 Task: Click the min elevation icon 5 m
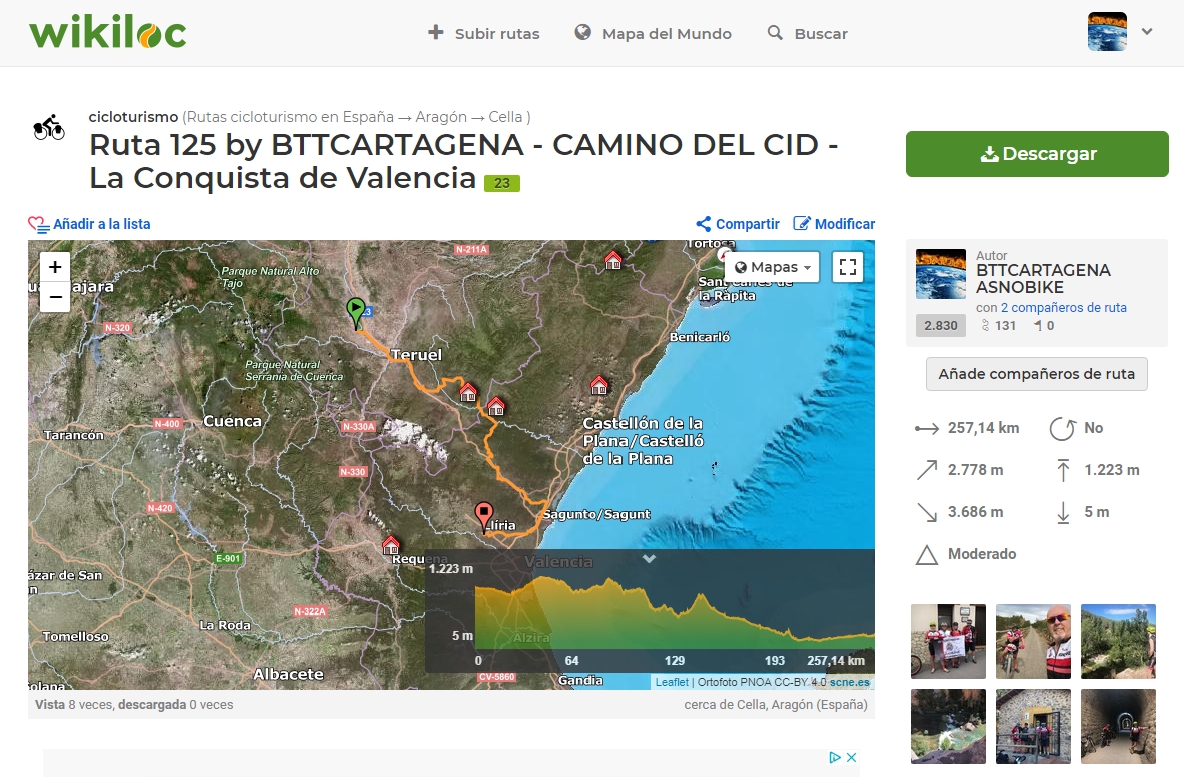[x=1063, y=512]
